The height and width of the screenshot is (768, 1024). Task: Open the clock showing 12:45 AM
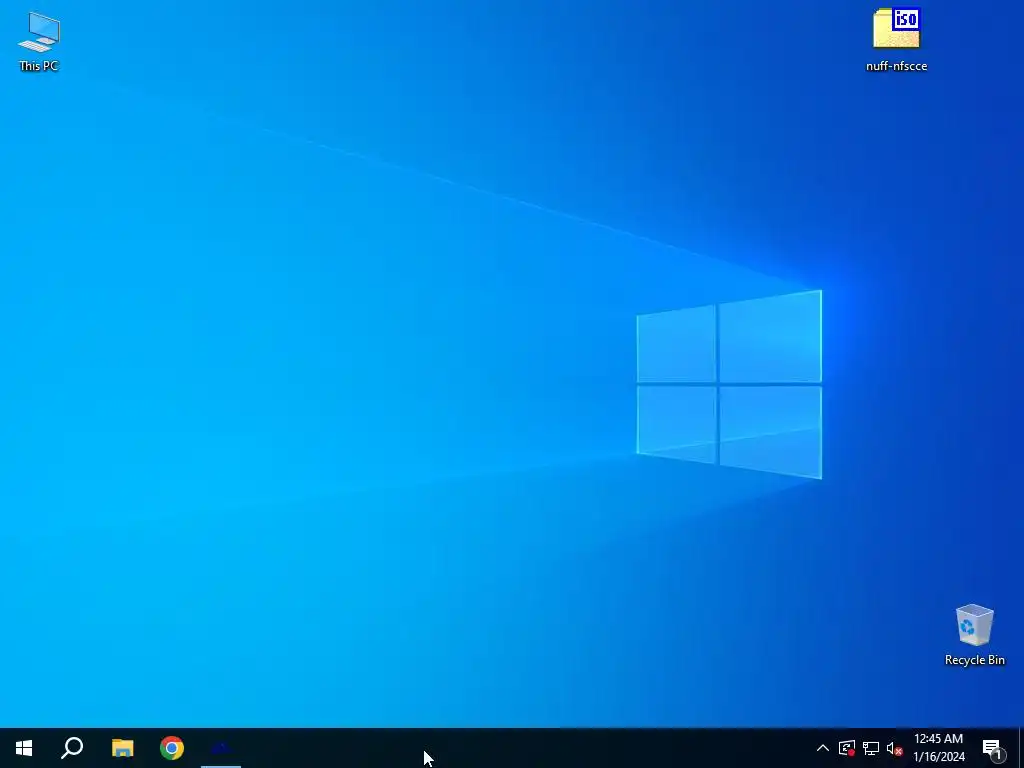point(938,748)
